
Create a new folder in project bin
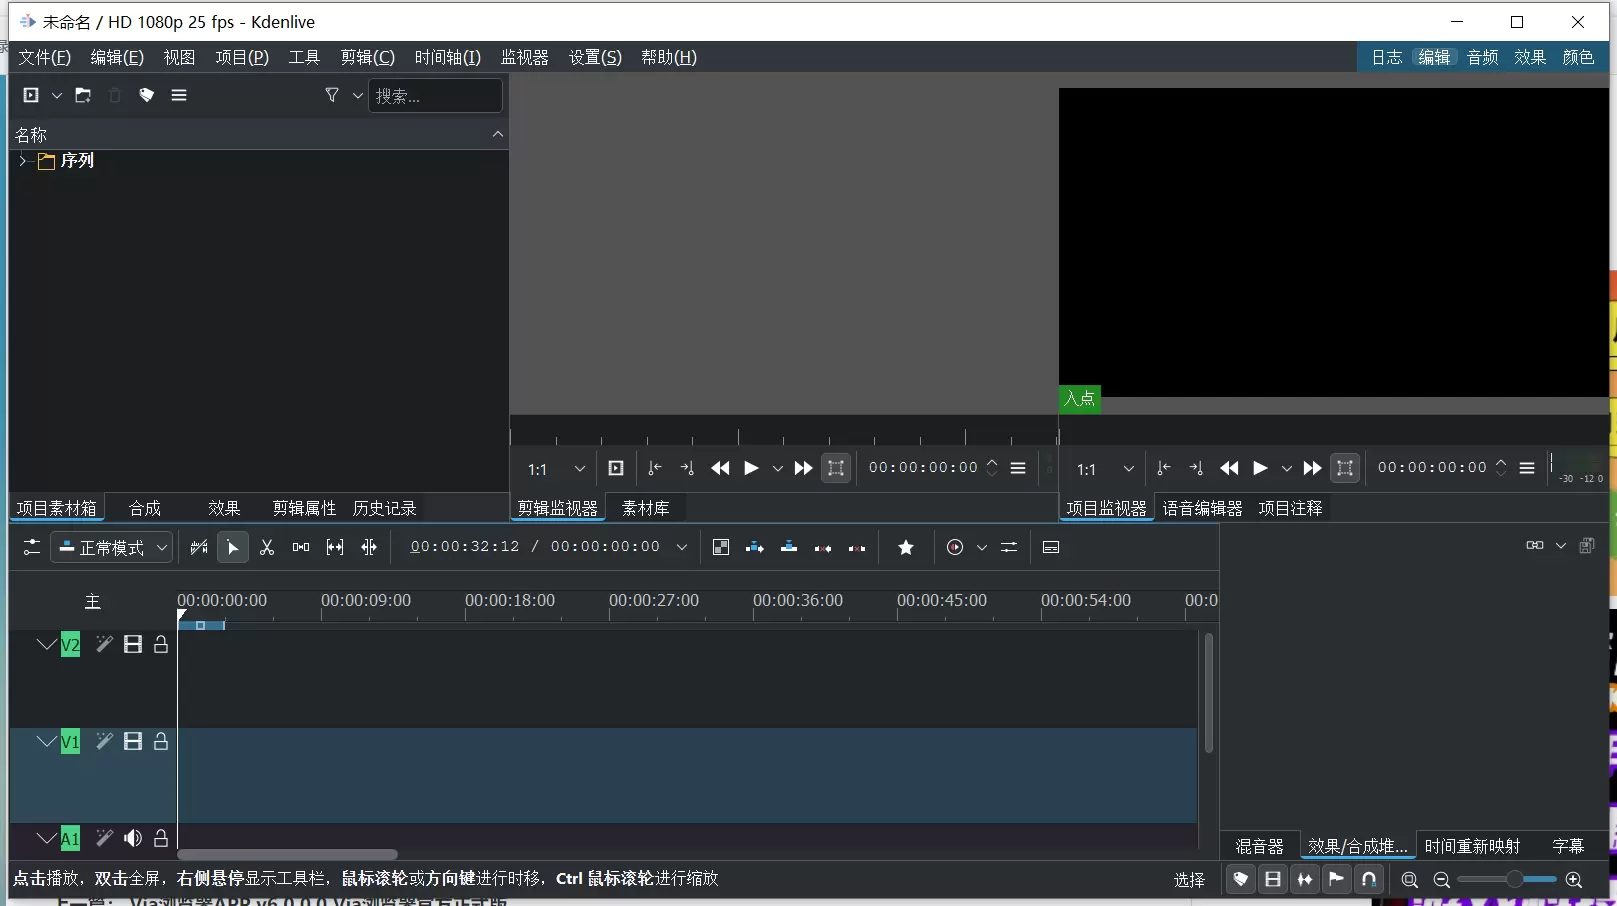[83, 95]
